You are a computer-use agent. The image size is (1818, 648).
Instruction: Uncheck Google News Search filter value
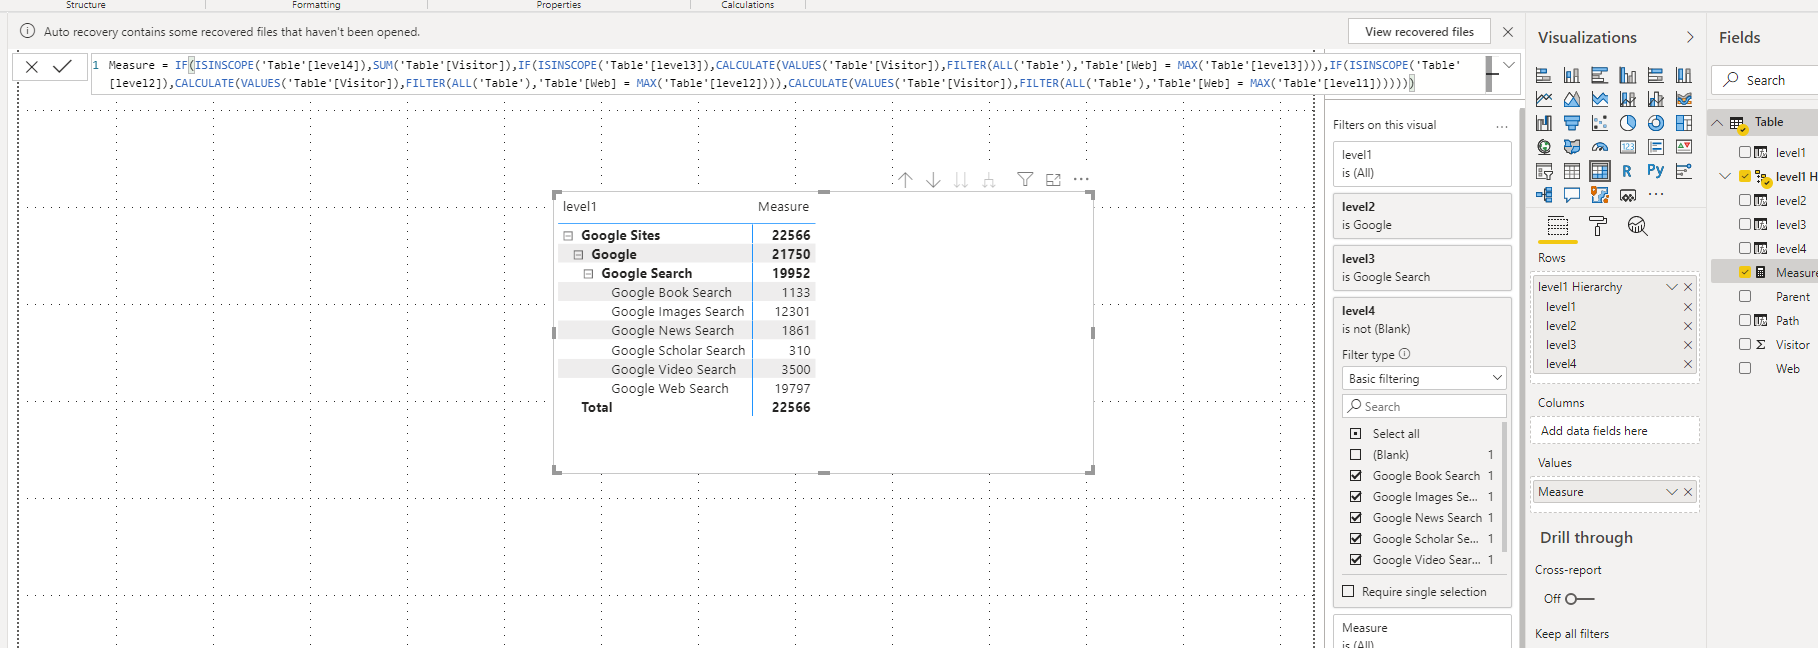click(1356, 518)
